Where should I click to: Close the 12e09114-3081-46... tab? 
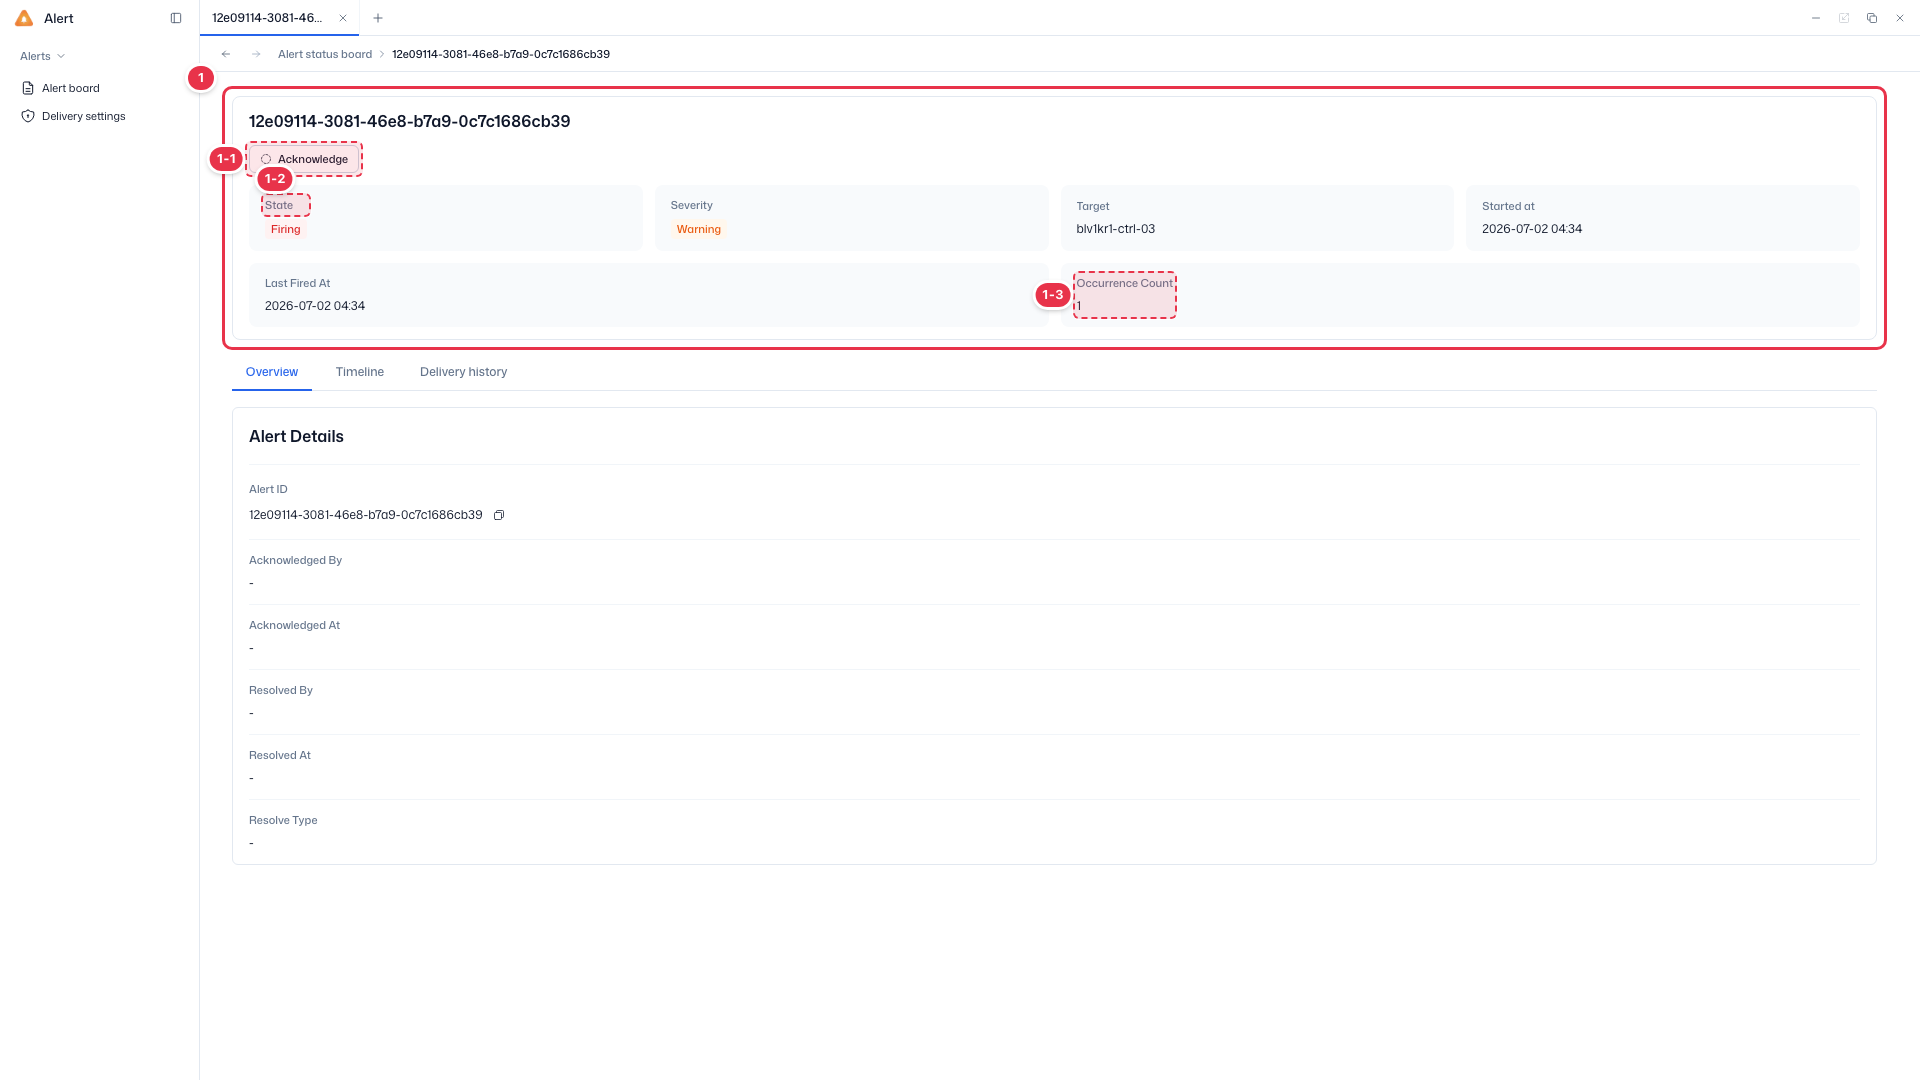[x=343, y=18]
